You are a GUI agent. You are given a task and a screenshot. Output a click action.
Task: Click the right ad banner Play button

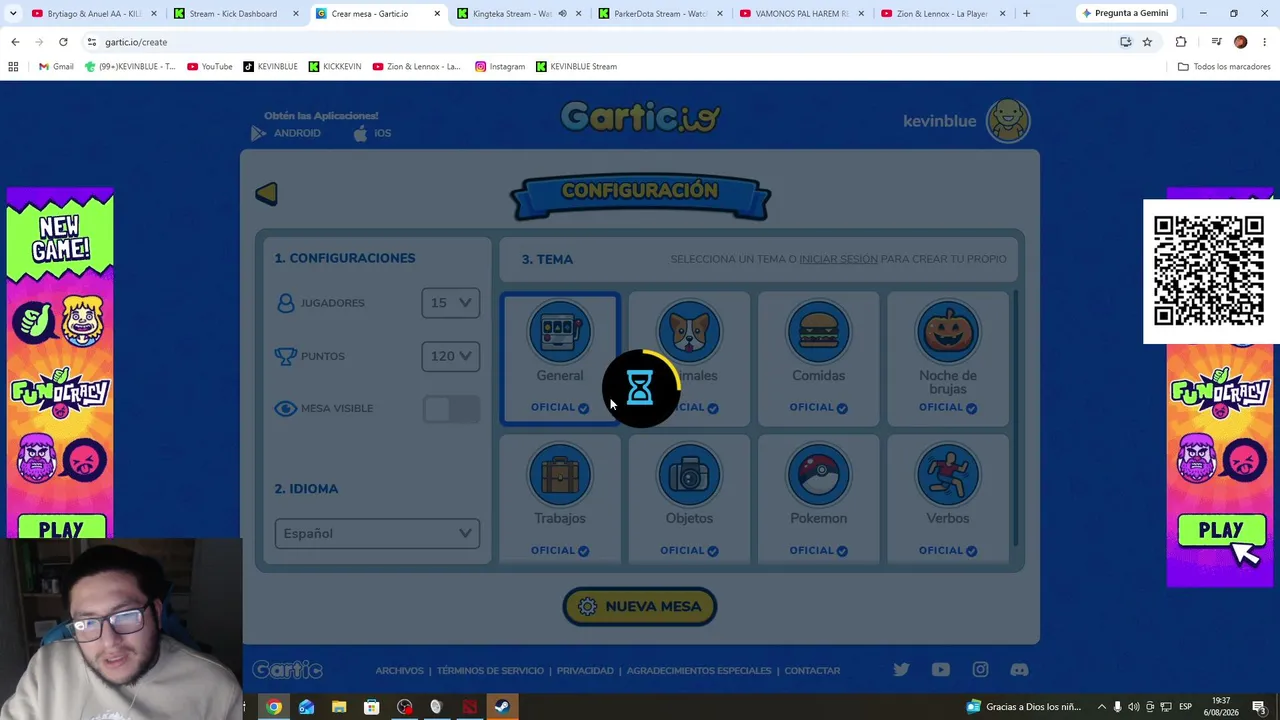1220,531
